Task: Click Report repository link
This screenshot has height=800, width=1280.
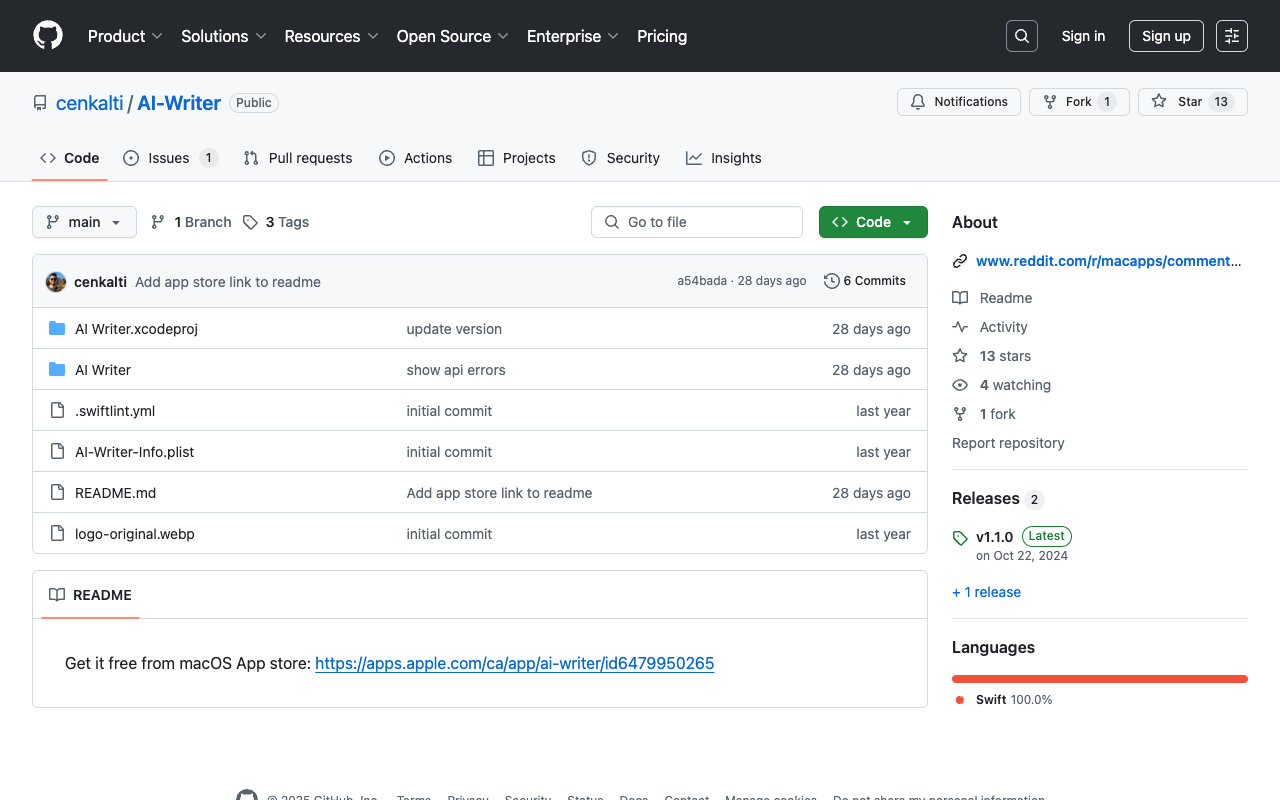Action: tap(1008, 443)
